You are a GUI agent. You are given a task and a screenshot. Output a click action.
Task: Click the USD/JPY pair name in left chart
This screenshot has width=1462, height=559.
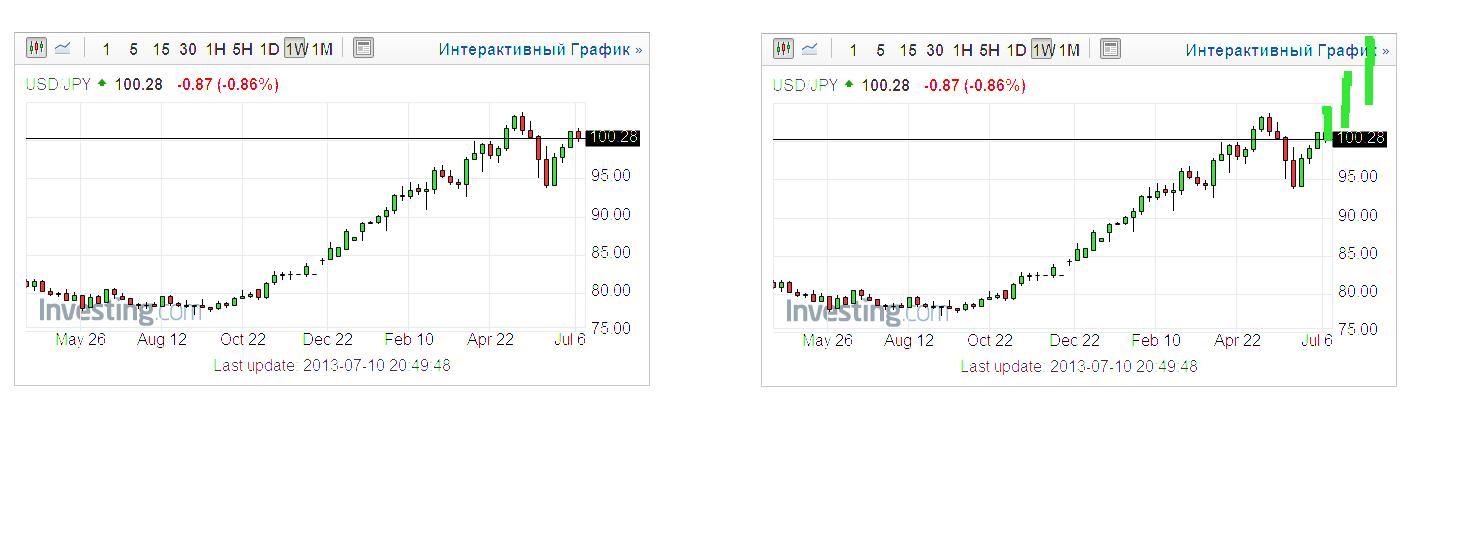[58, 84]
